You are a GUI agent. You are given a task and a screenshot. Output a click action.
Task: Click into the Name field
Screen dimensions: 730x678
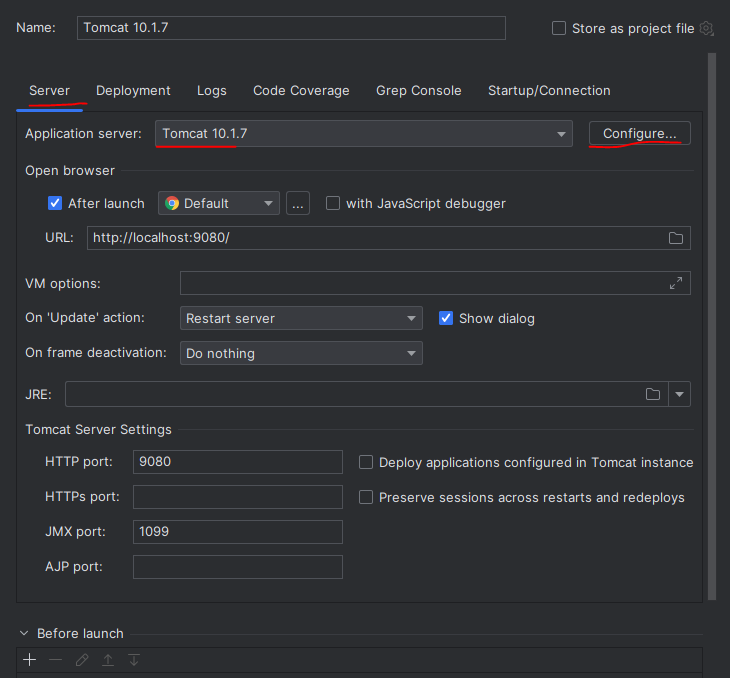[x=291, y=28]
